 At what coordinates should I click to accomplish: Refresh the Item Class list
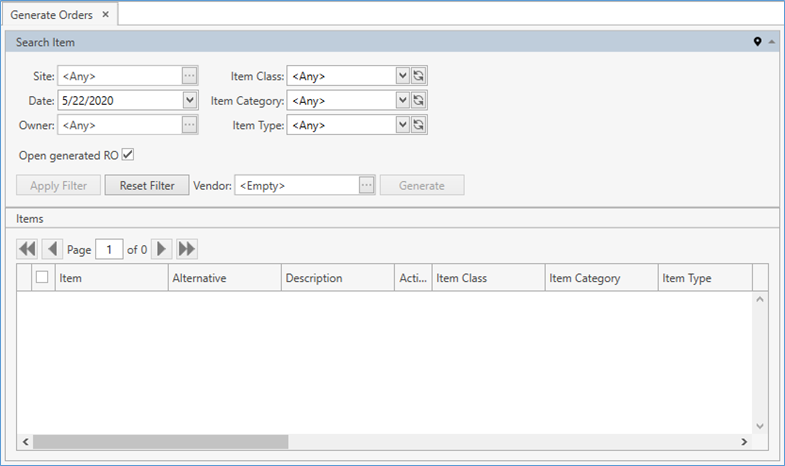coord(420,75)
